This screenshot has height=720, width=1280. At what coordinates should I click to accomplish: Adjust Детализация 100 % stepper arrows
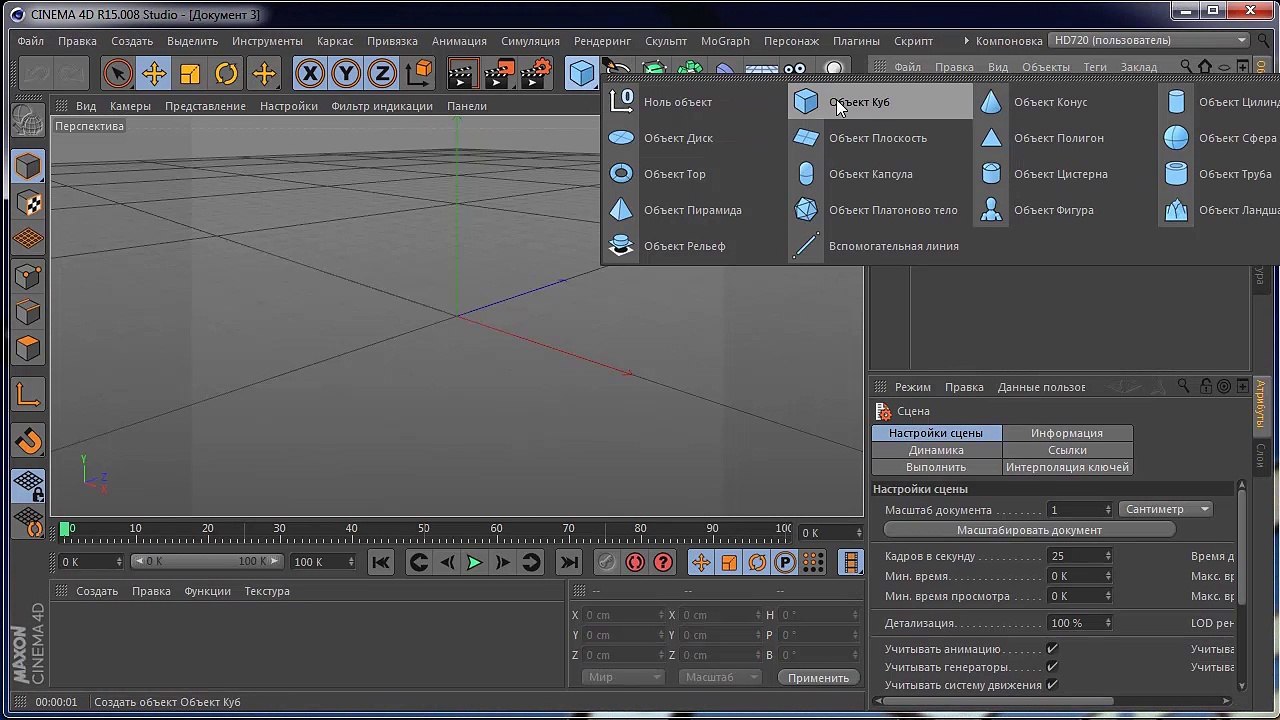pyautogui.click(x=1108, y=623)
